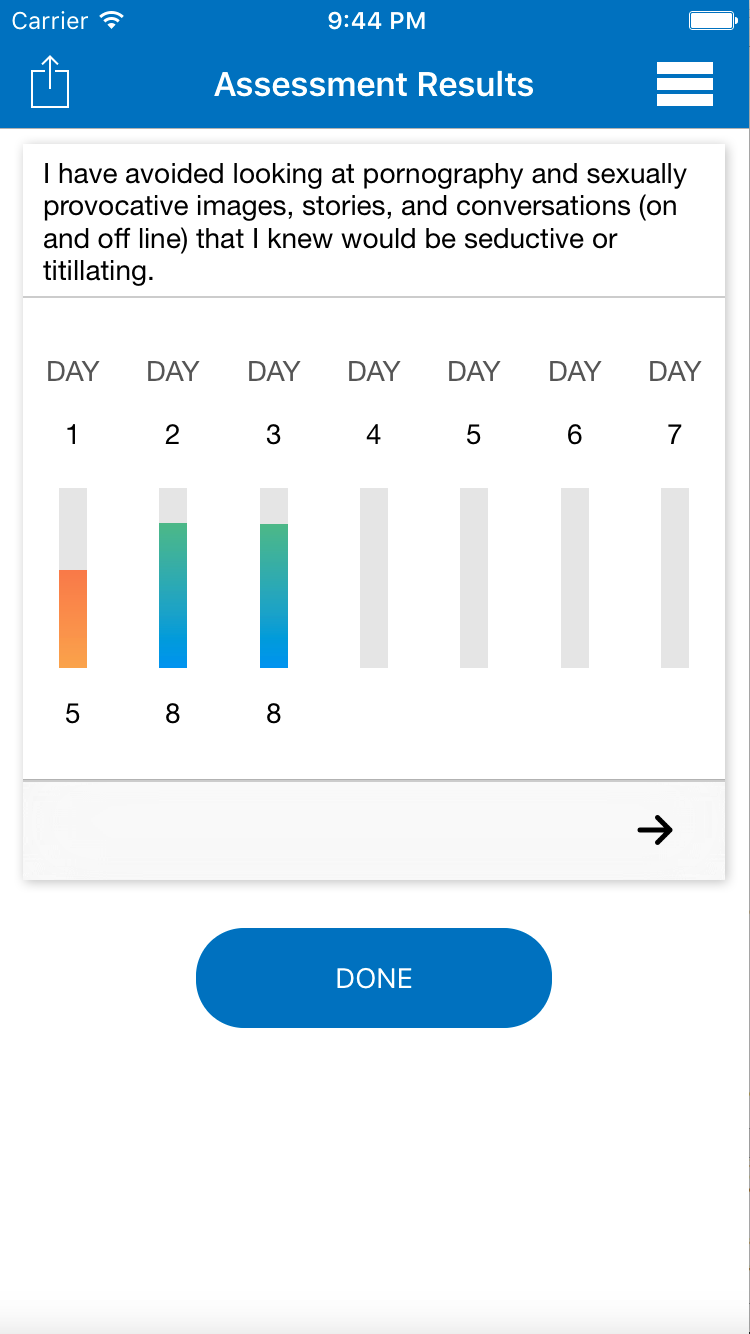750x1334 pixels.
Task: Tap the empty Day 6 bar
Action: 575,577
